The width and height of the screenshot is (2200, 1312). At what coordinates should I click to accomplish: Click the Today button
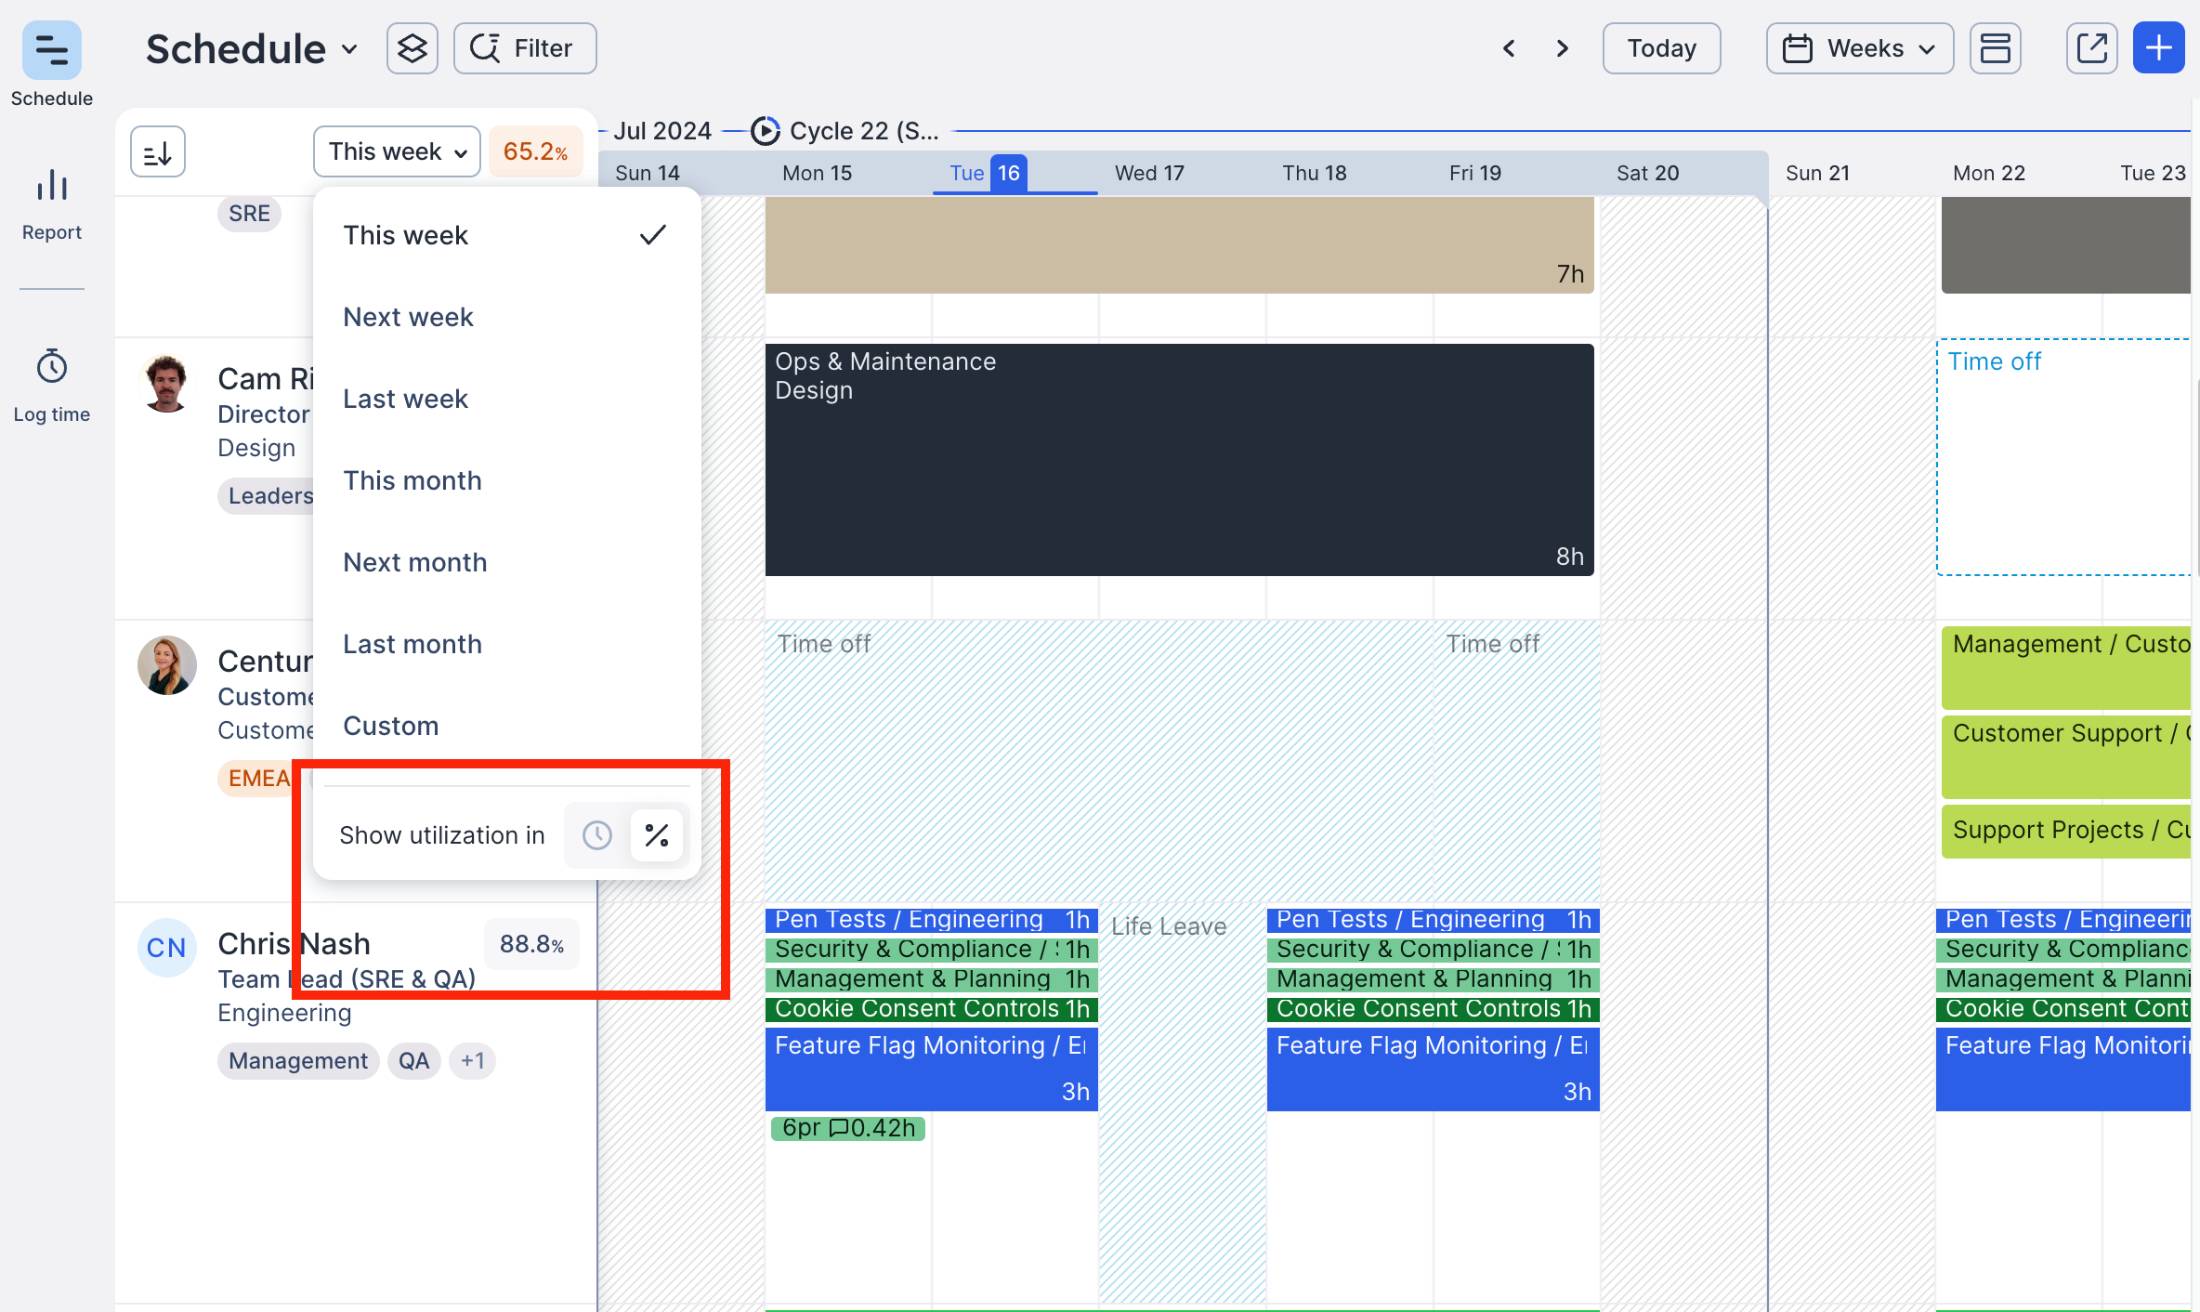point(1661,48)
